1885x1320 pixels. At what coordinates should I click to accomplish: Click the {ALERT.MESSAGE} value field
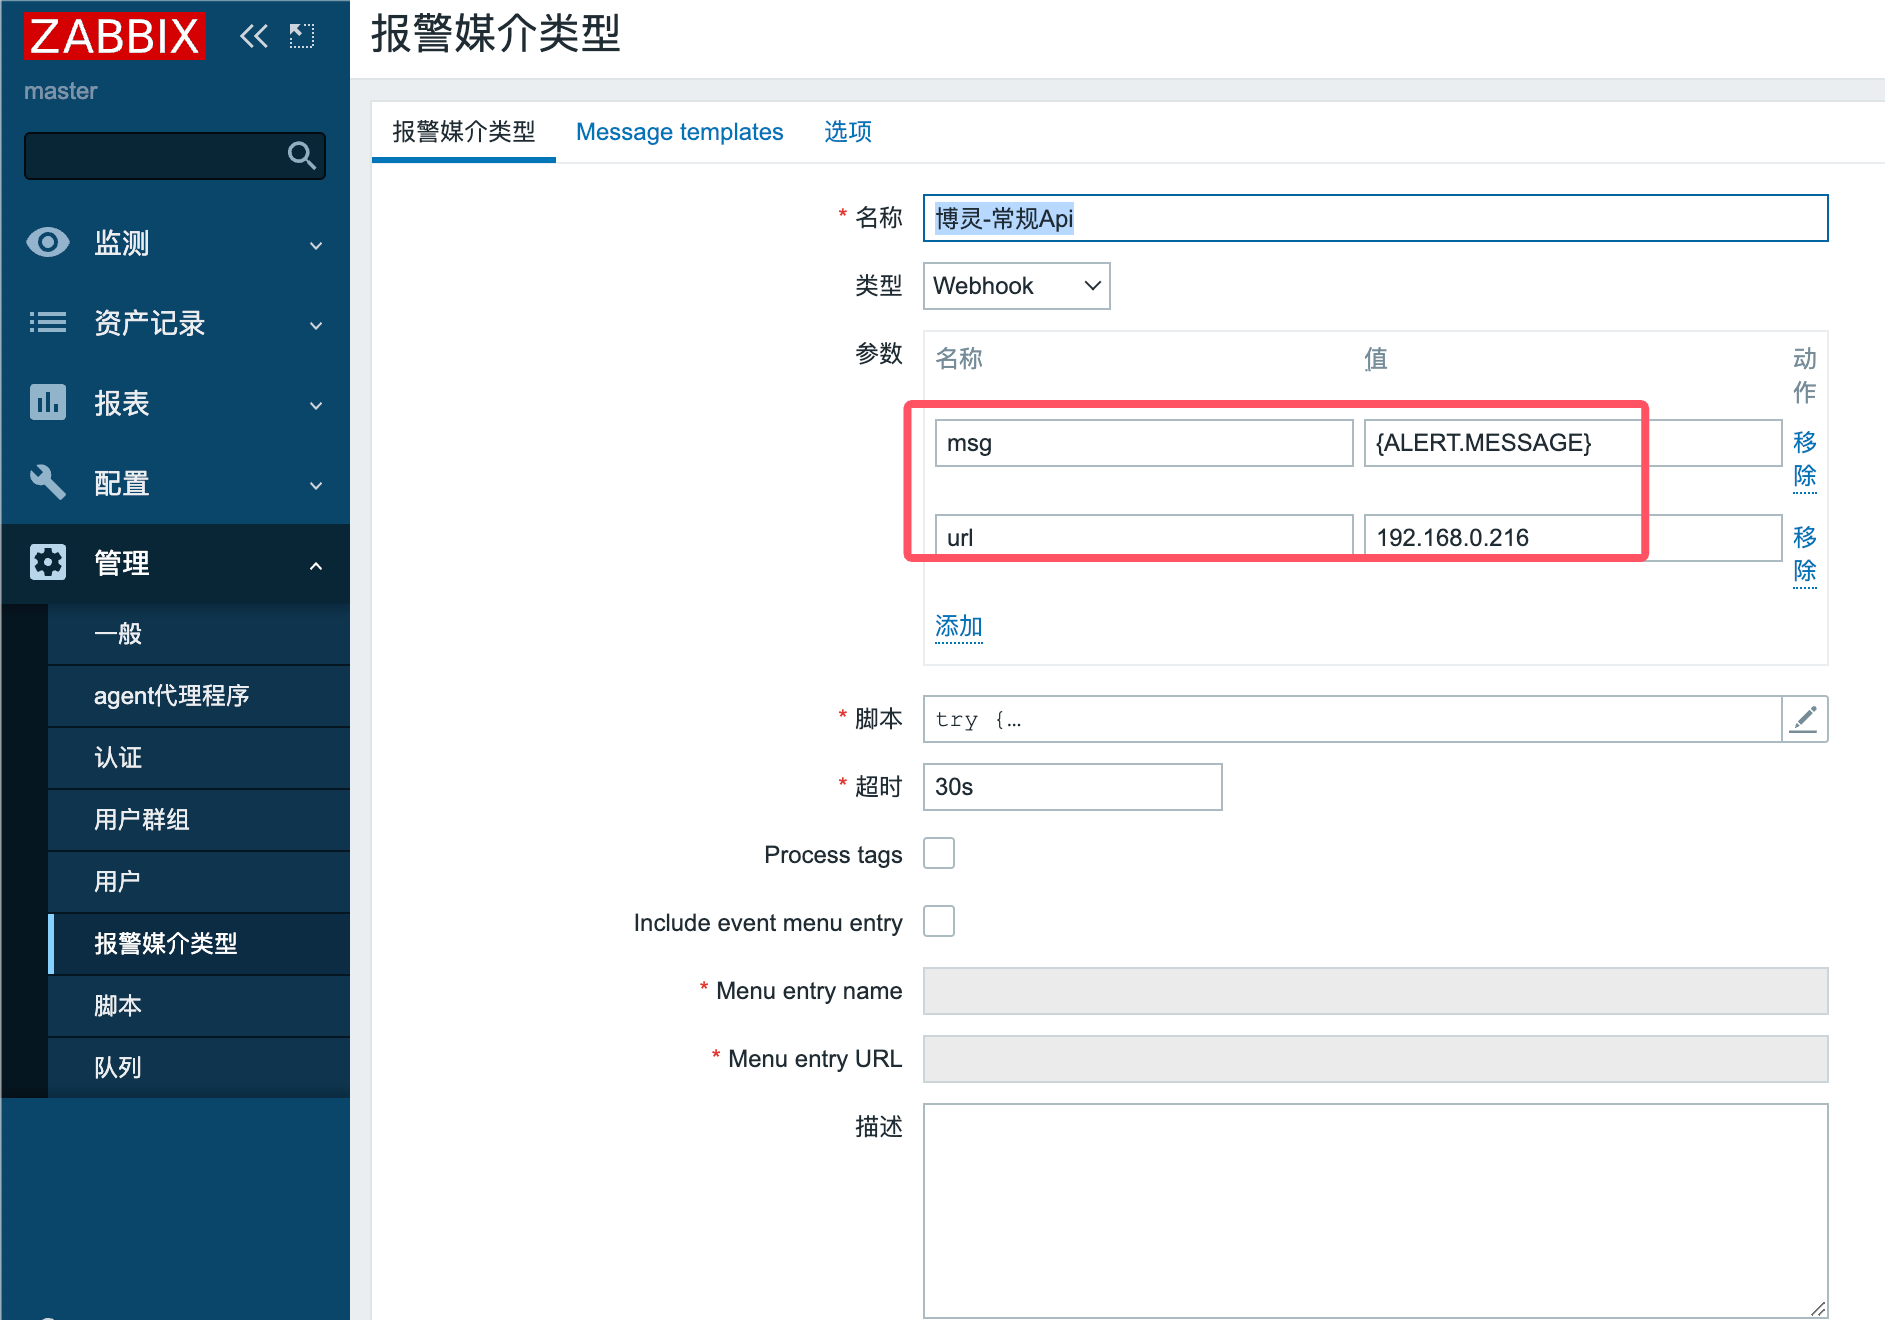point(1573,443)
